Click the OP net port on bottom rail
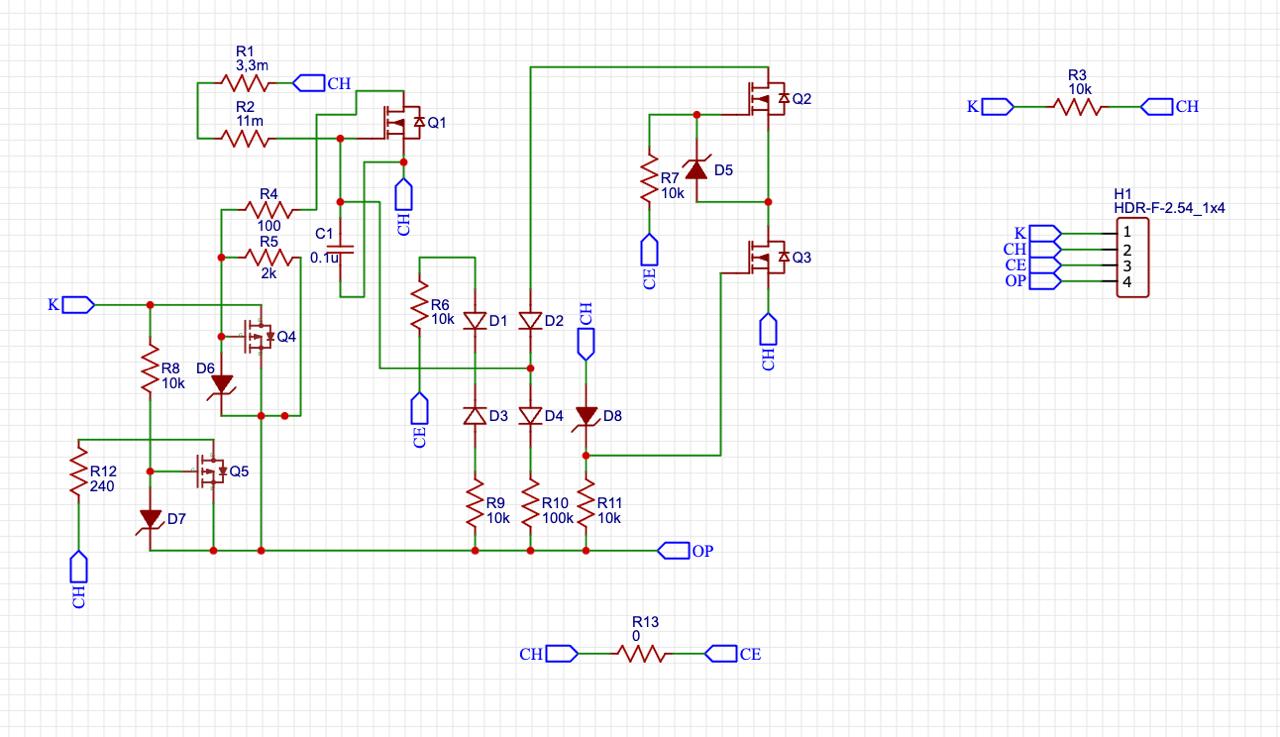This screenshot has width=1280, height=737. pos(674,550)
